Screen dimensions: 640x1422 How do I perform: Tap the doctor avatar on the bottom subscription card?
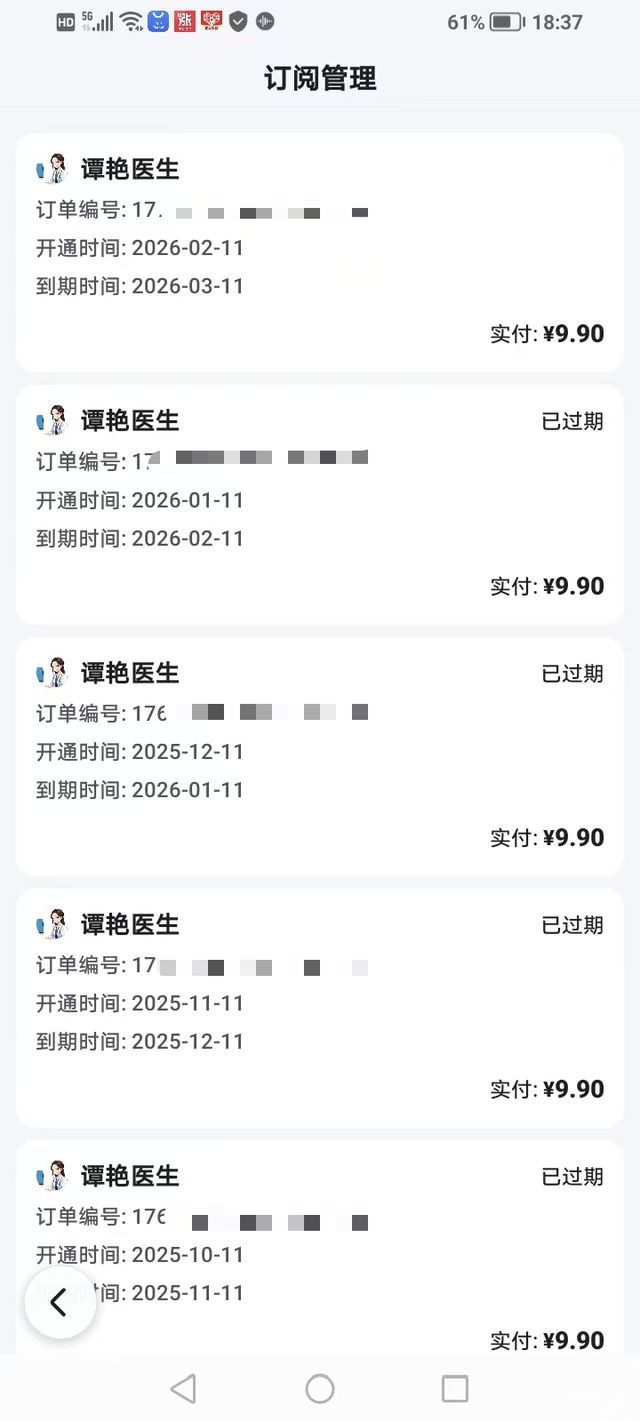(47, 1176)
